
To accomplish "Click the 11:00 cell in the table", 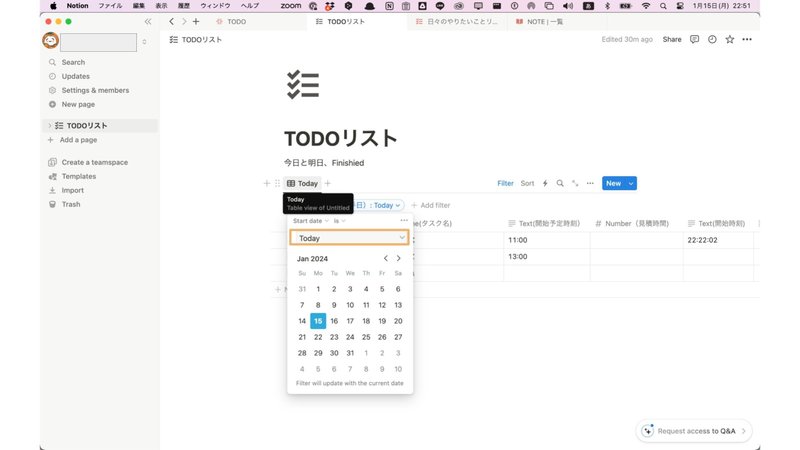I will (x=546, y=240).
